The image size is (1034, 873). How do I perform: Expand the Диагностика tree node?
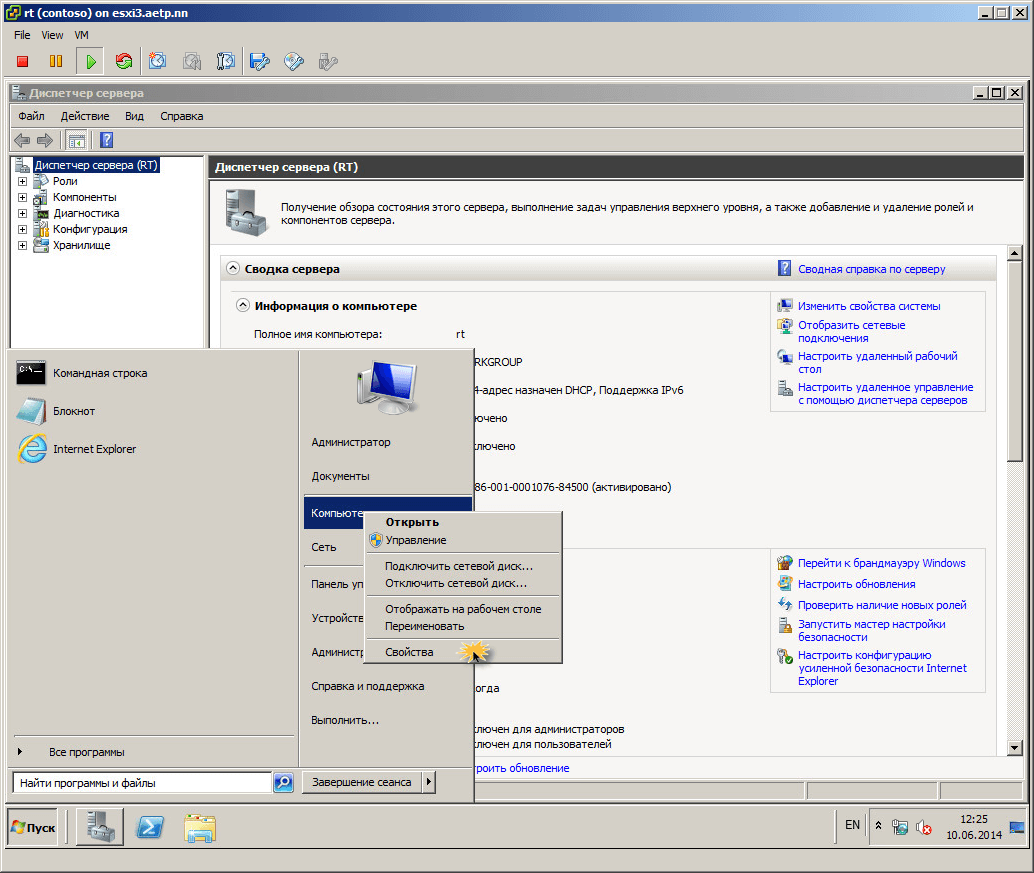click(22, 213)
